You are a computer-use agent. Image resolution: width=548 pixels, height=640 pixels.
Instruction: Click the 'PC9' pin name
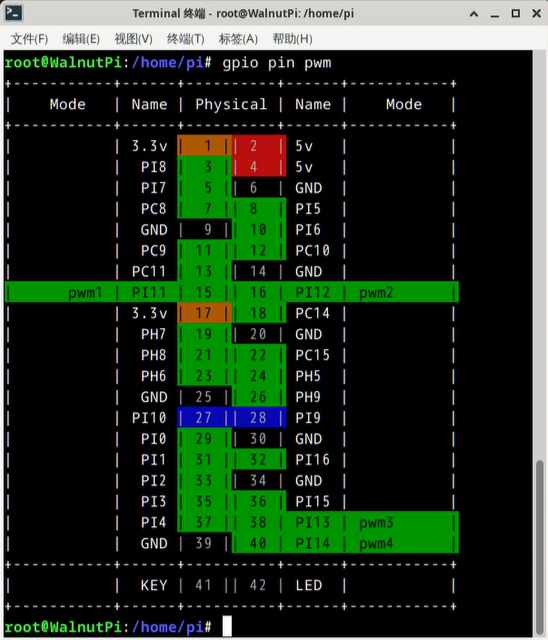coord(154,250)
